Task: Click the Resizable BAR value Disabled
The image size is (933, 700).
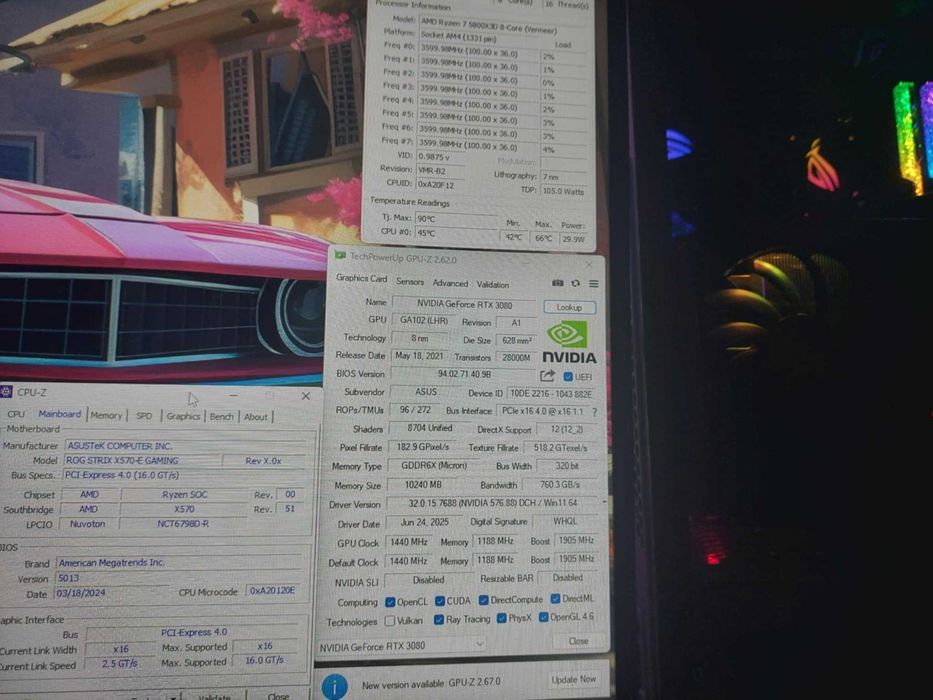Action: pos(567,577)
